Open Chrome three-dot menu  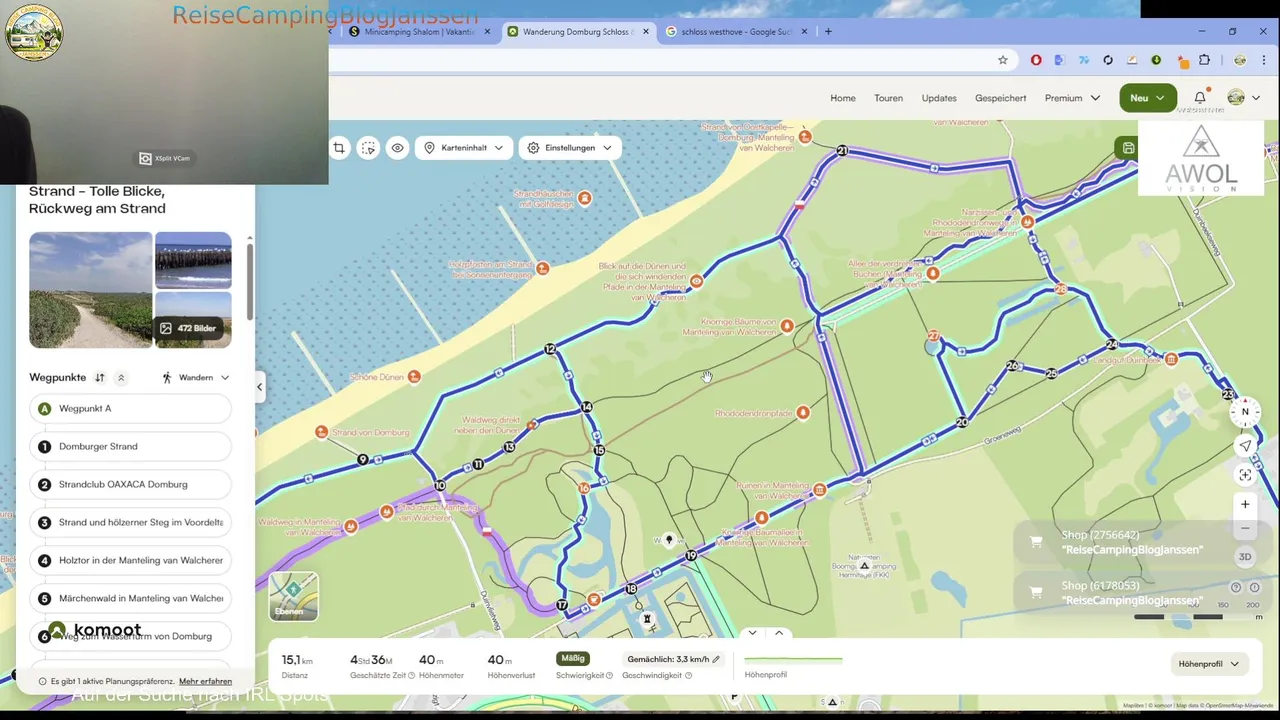click(x=1265, y=60)
